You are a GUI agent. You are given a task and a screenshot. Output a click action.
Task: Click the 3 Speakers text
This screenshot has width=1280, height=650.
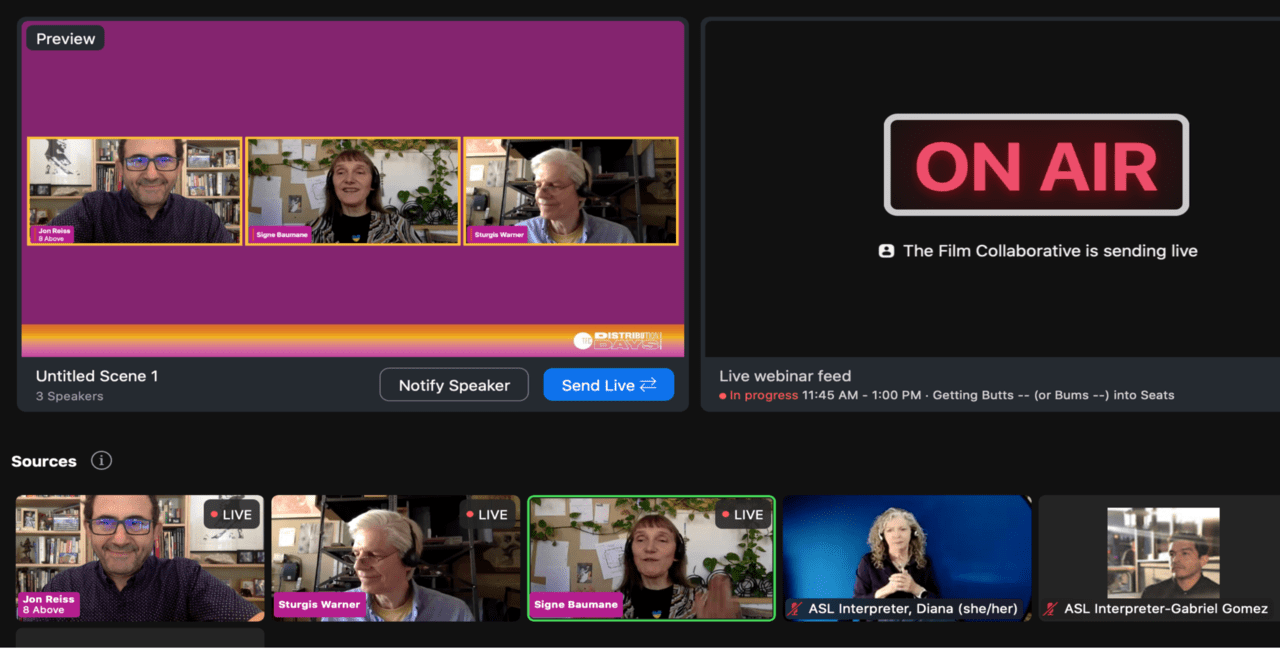pyautogui.click(x=70, y=396)
